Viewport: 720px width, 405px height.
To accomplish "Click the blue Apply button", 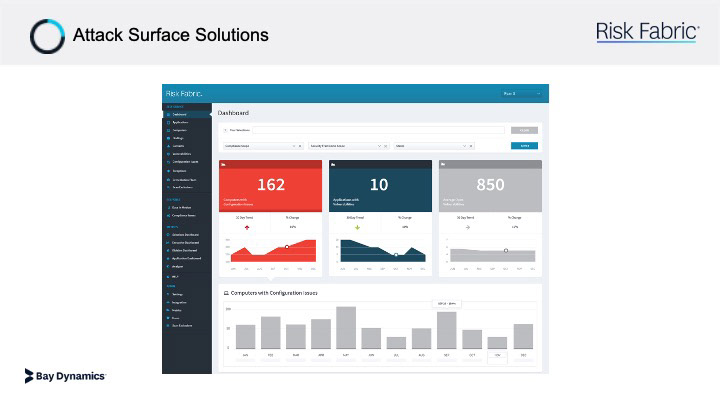I will coord(524,146).
